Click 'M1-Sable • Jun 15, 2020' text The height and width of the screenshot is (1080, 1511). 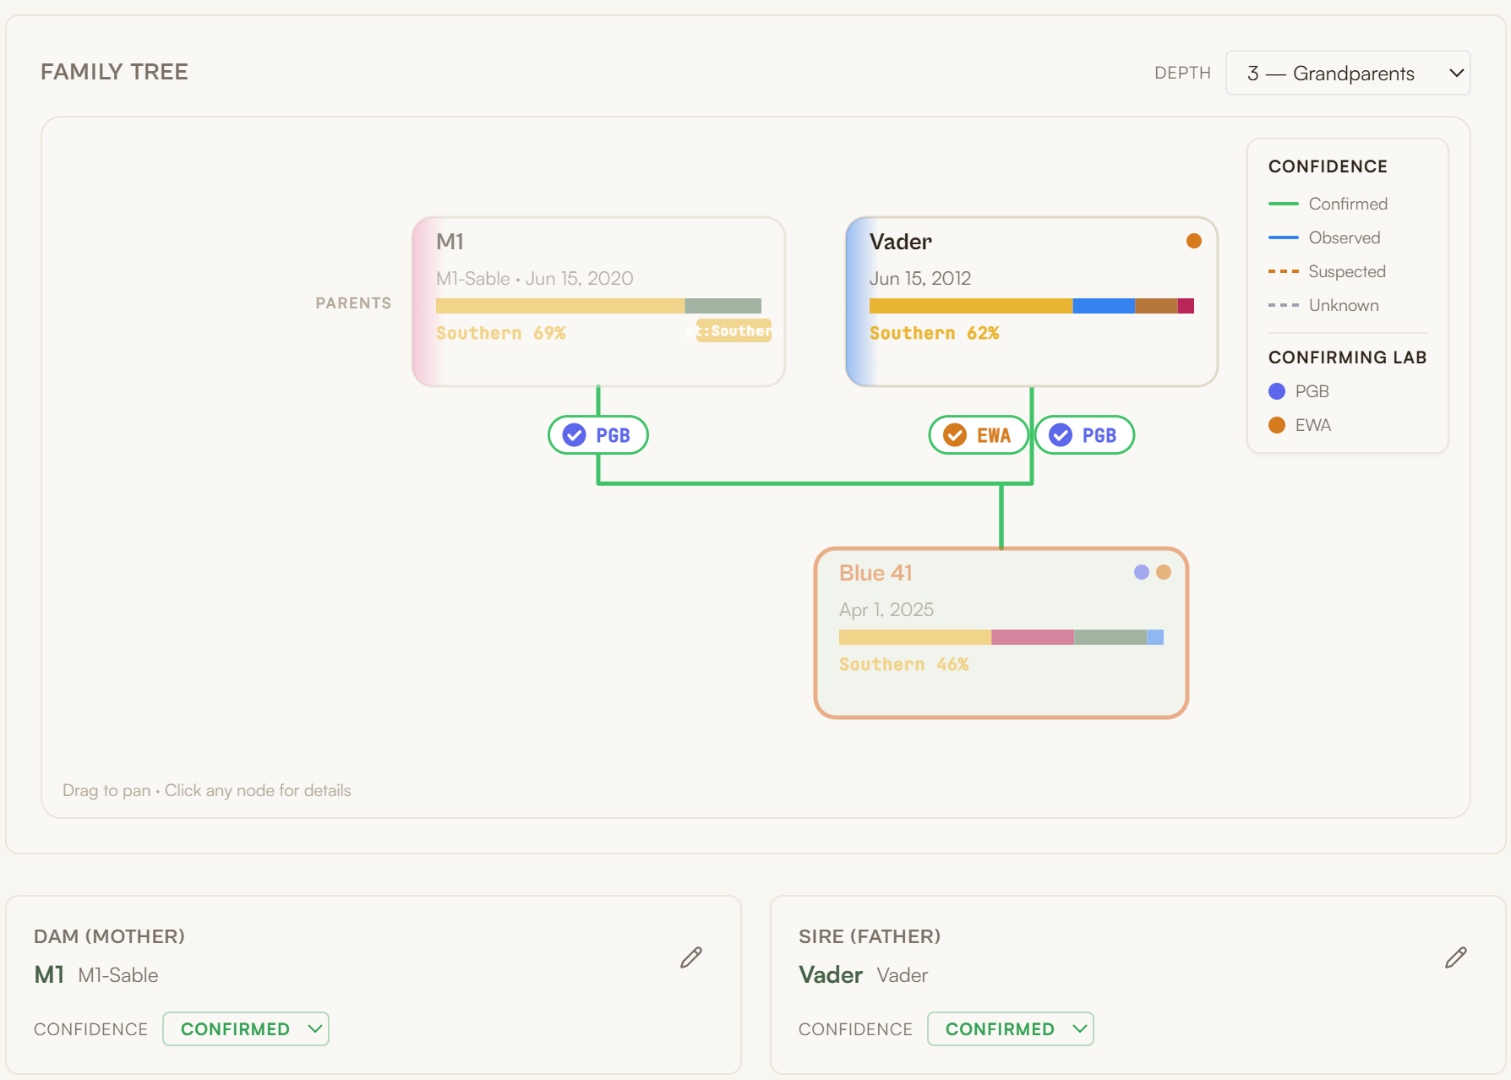pyautogui.click(x=535, y=279)
